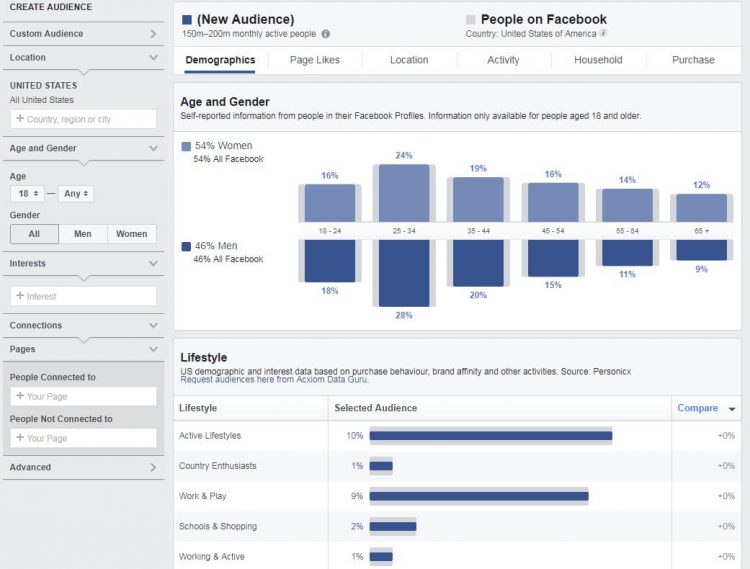This screenshot has width=750, height=569.
Task: Click the Request audiences from Acxiom Data Guru link
Action: coord(275,380)
